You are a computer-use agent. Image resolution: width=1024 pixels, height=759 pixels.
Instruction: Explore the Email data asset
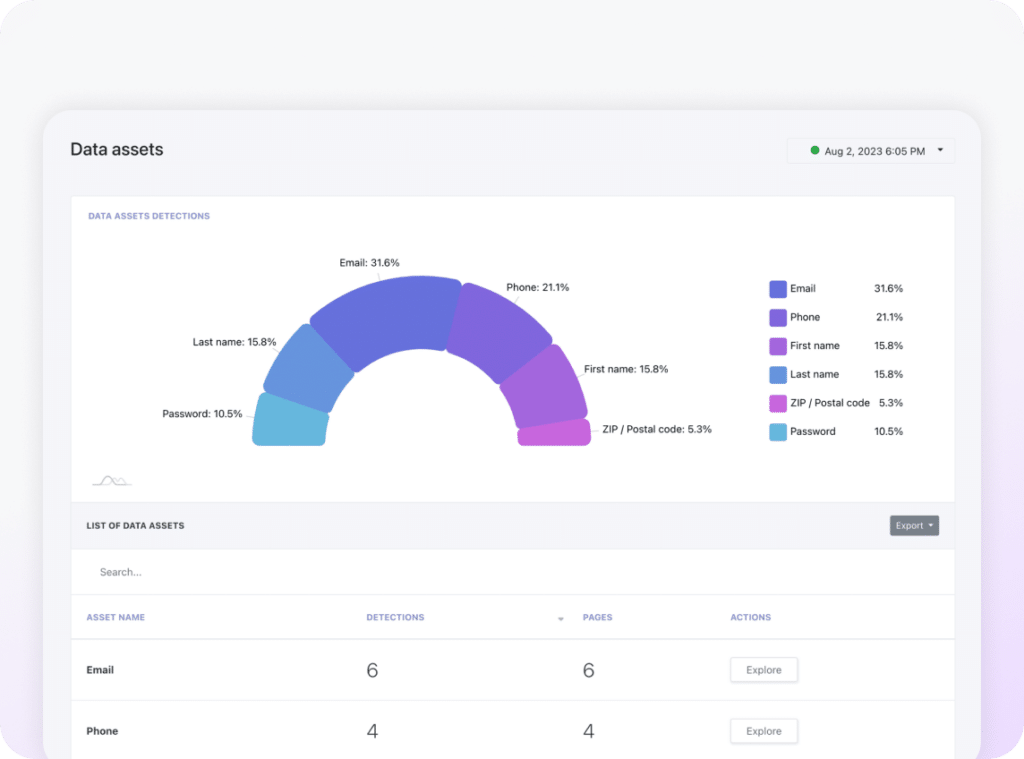click(x=763, y=670)
